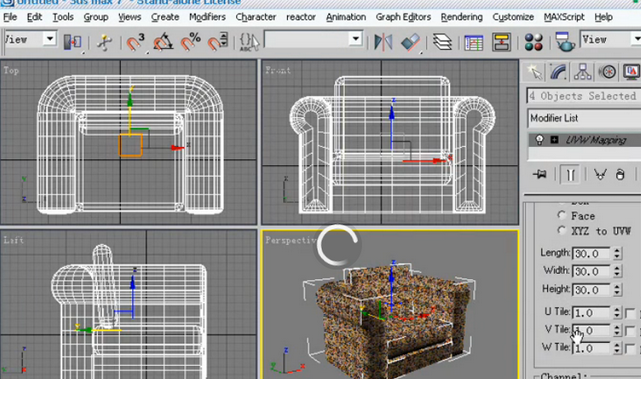This screenshot has width=641, height=402.
Task: Open the Create menu
Action: 165,17
